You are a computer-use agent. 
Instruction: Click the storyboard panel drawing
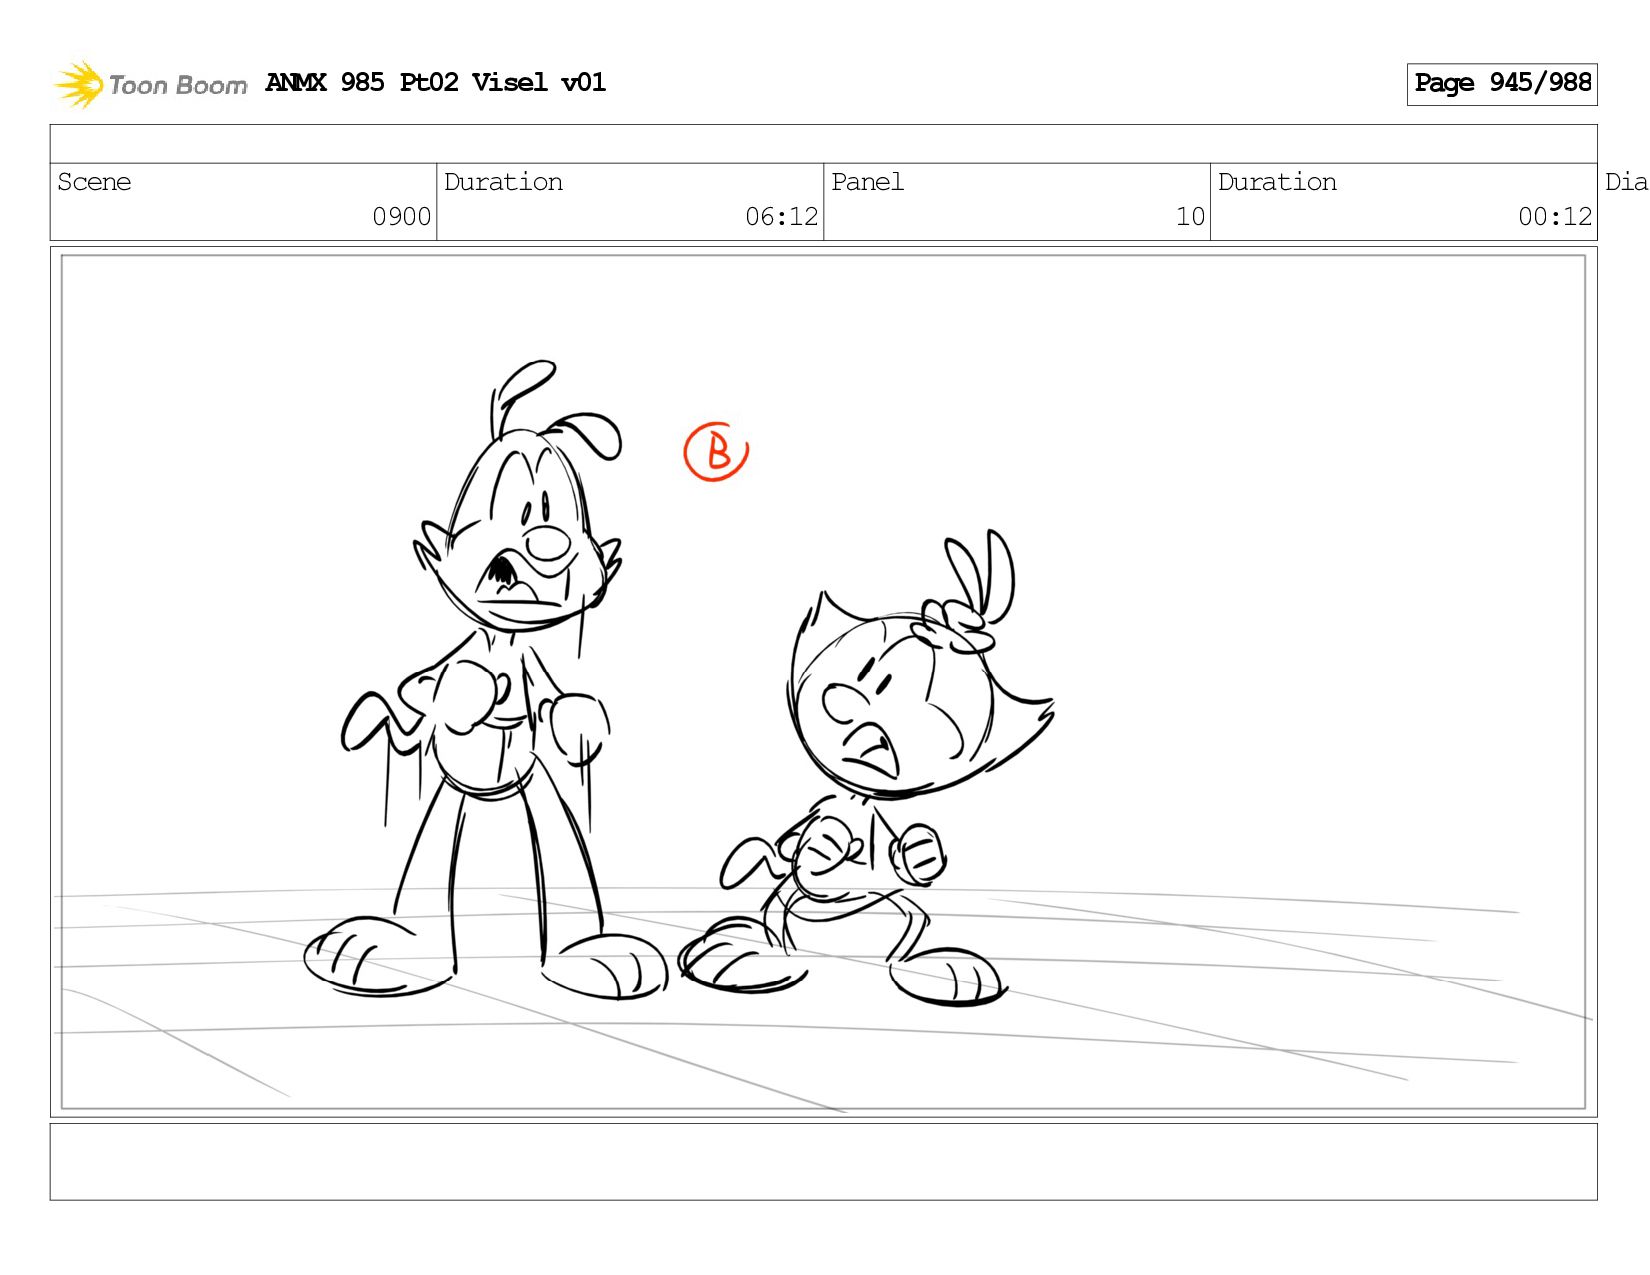pos(823,682)
